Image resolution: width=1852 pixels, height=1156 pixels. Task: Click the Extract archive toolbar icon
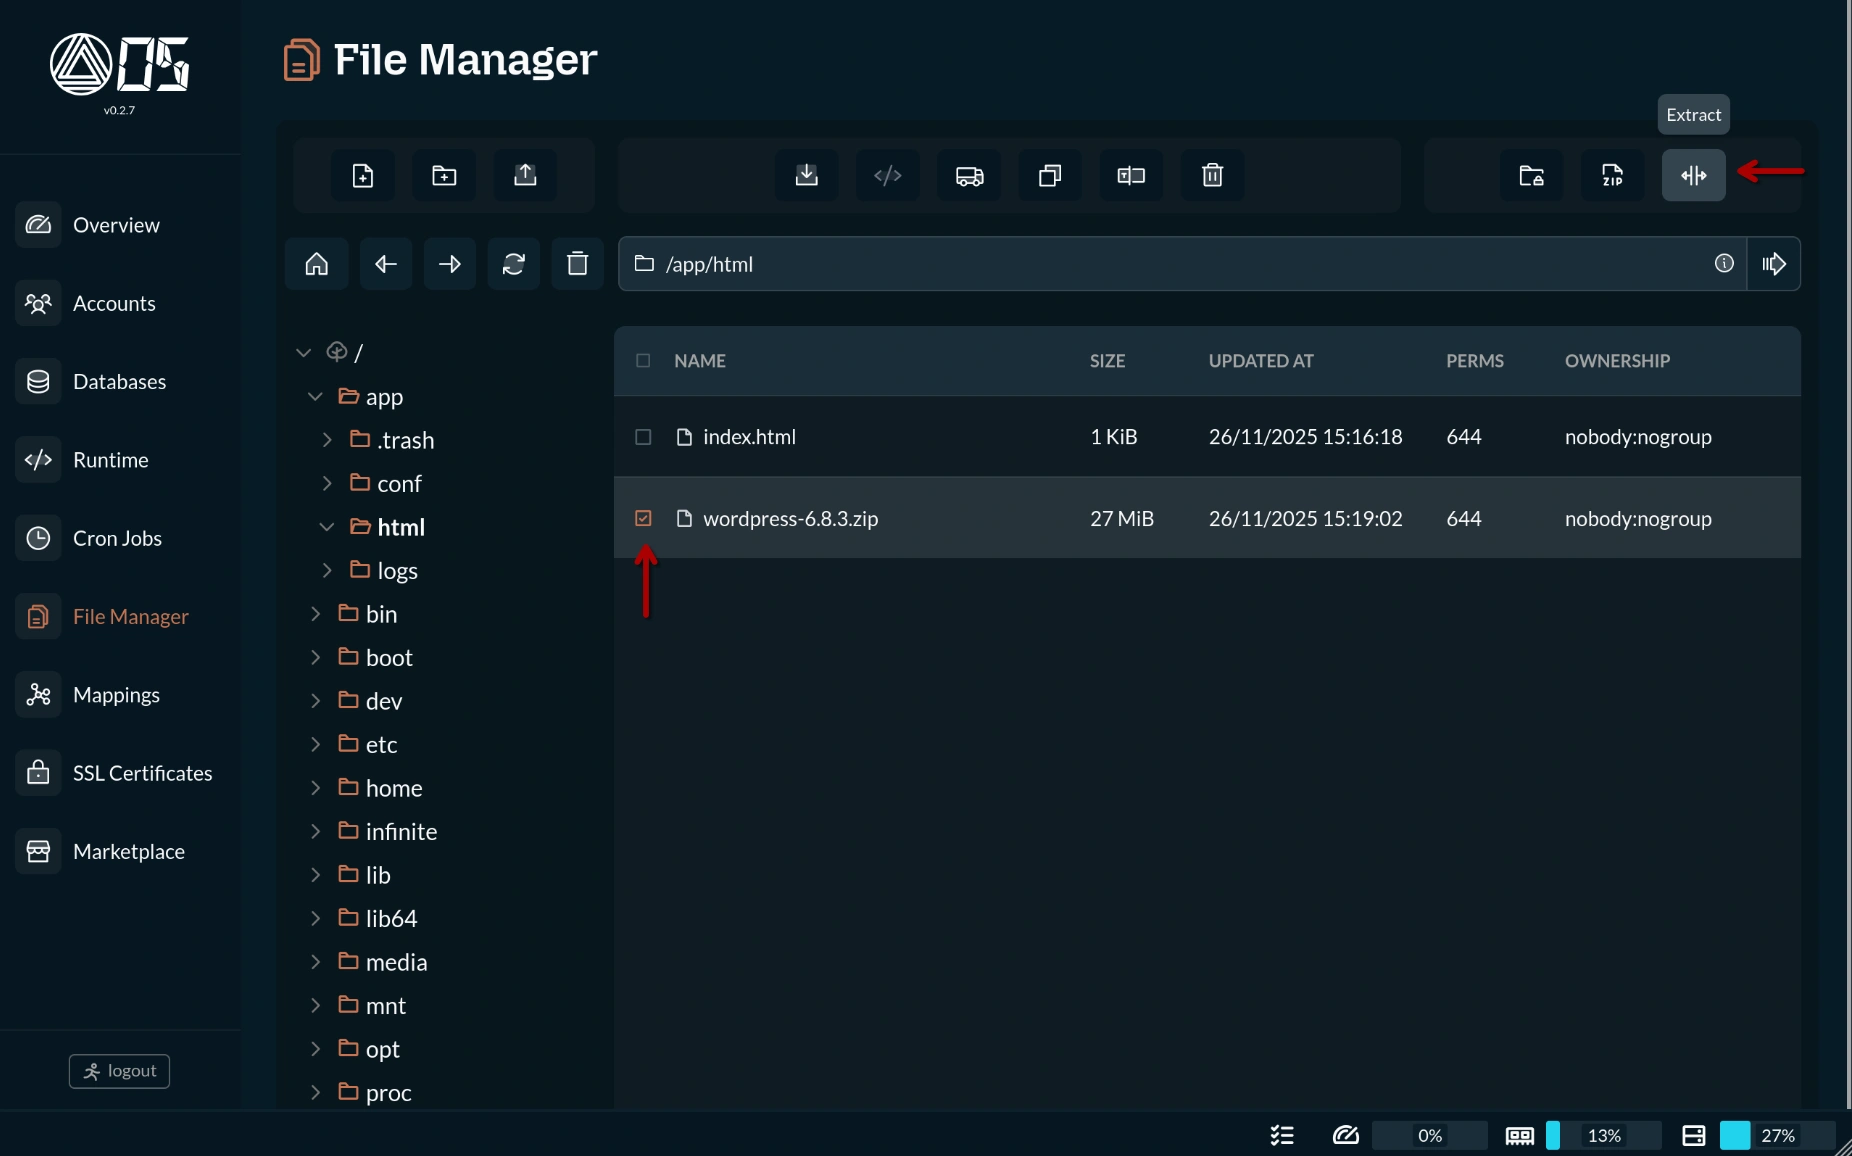pos(1693,176)
